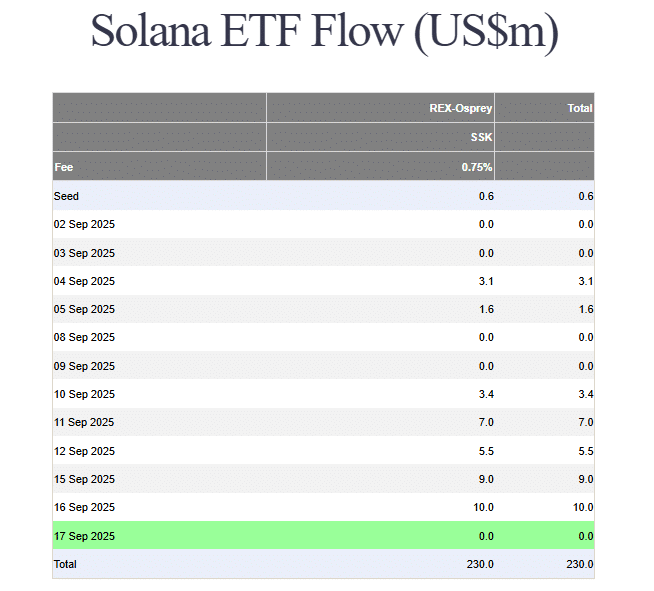The height and width of the screenshot is (591, 654).
Task: Click the 16 Sep 2025 date cell
Action: 84,507
